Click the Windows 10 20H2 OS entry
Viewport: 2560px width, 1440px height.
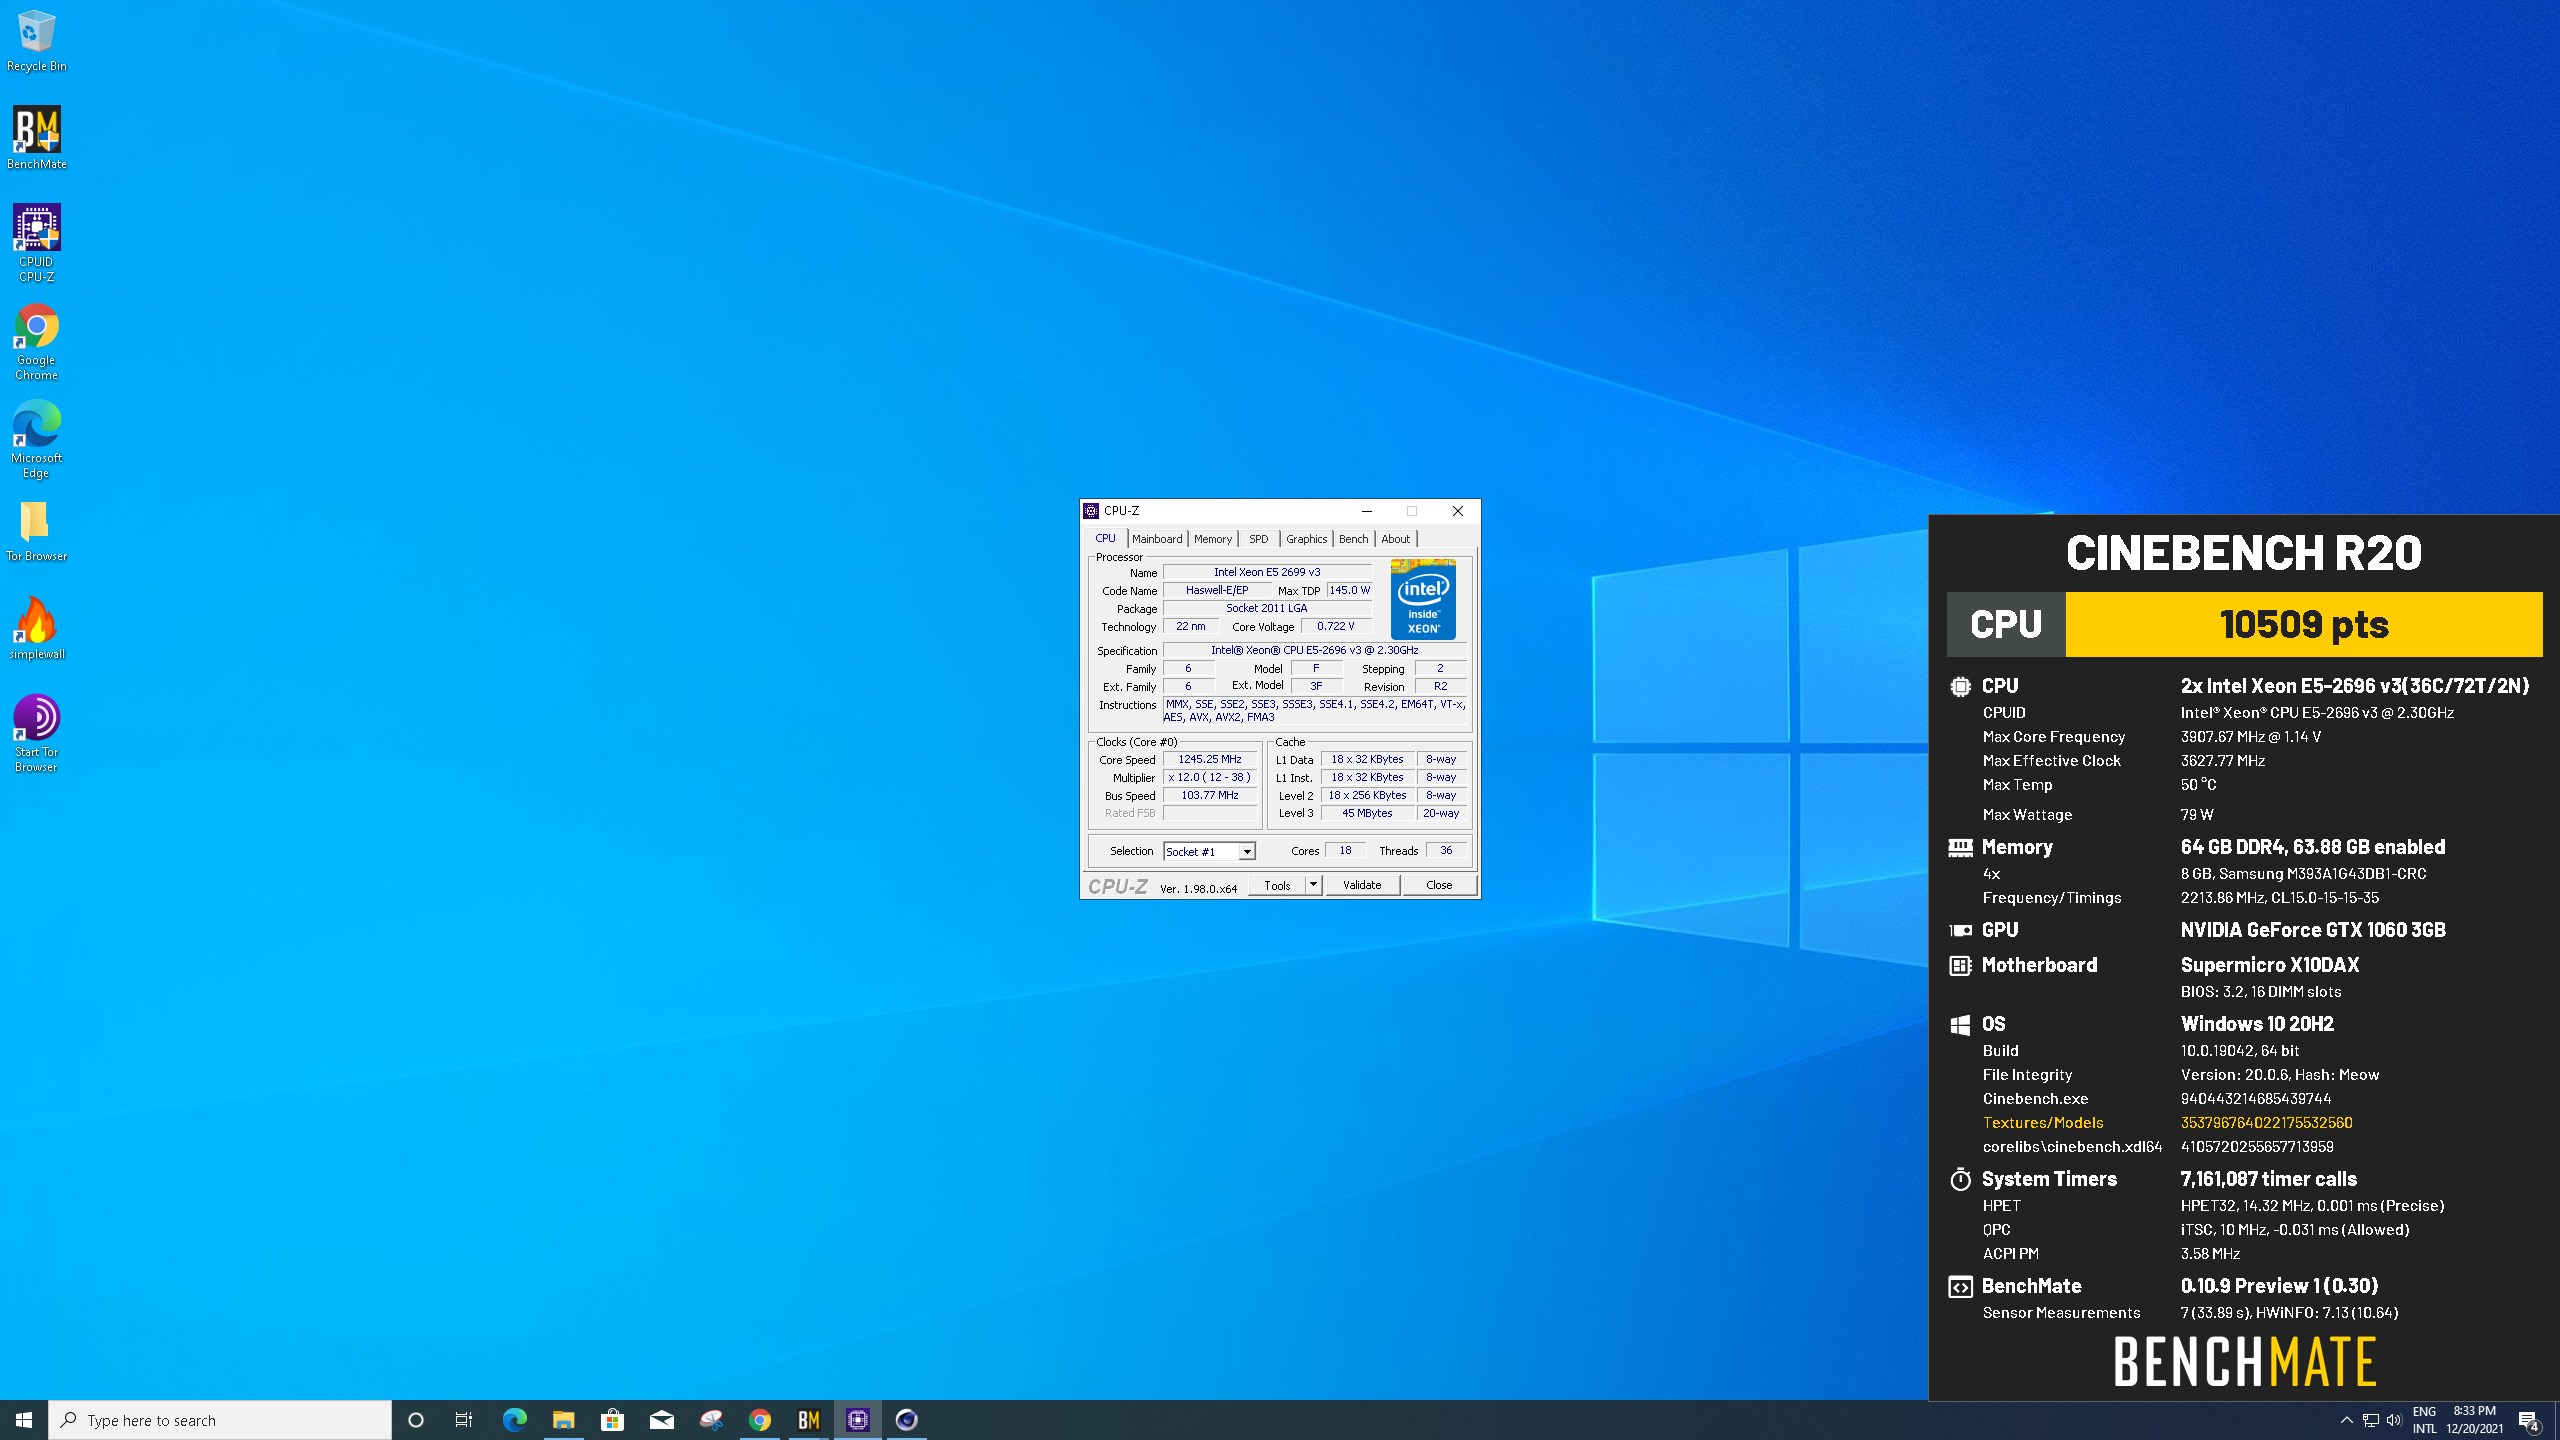[x=2257, y=1024]
